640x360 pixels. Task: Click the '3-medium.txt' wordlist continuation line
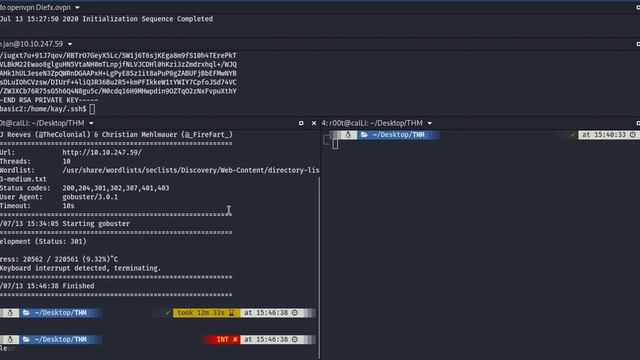(x=23, y=179)
